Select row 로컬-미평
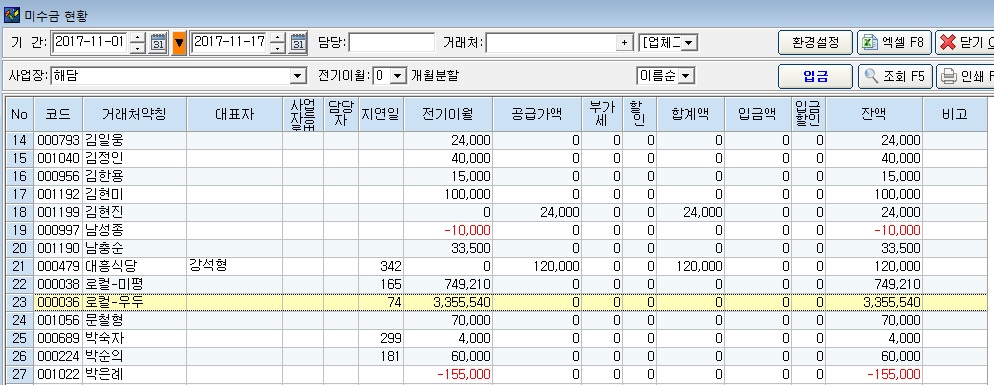This screenshot has height=385, width=994. pyautogui.click(x=496, y=284)
